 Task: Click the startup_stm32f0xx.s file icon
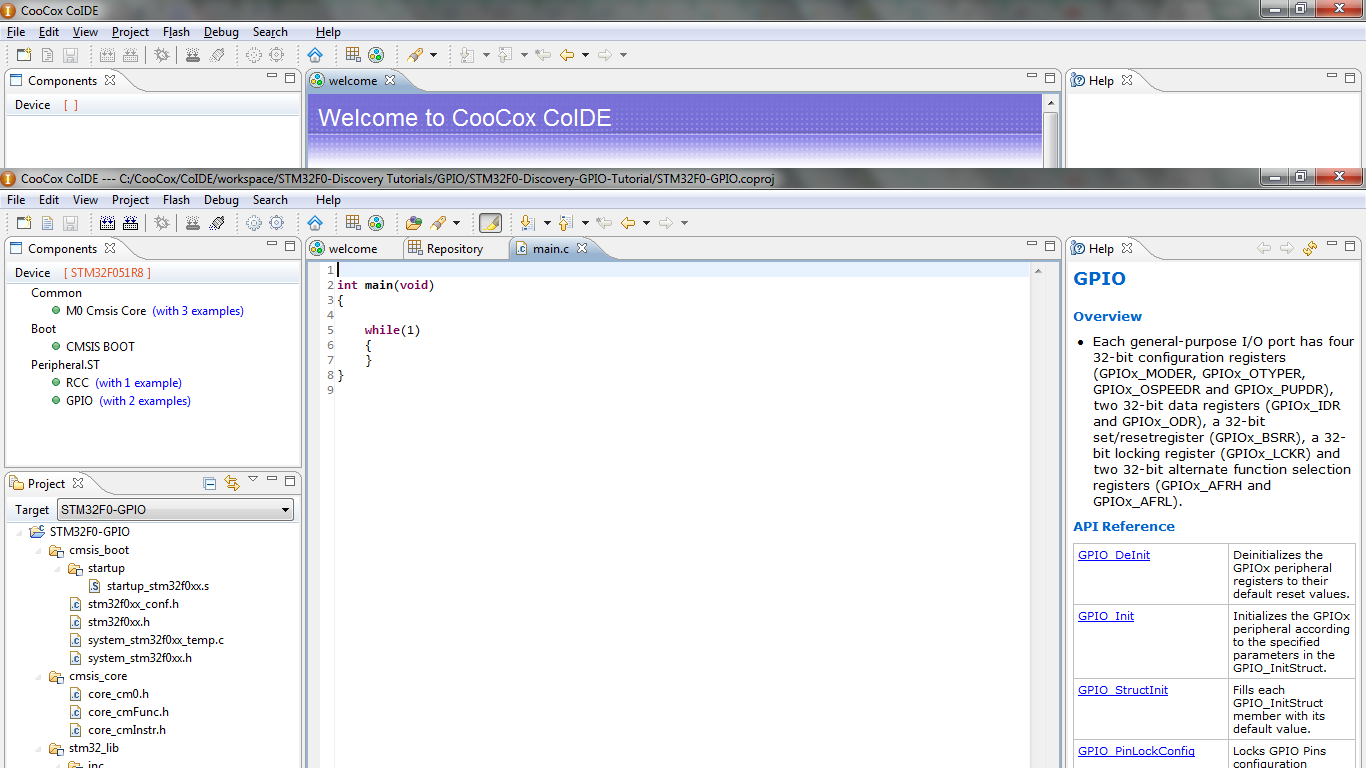coord(95,586)
